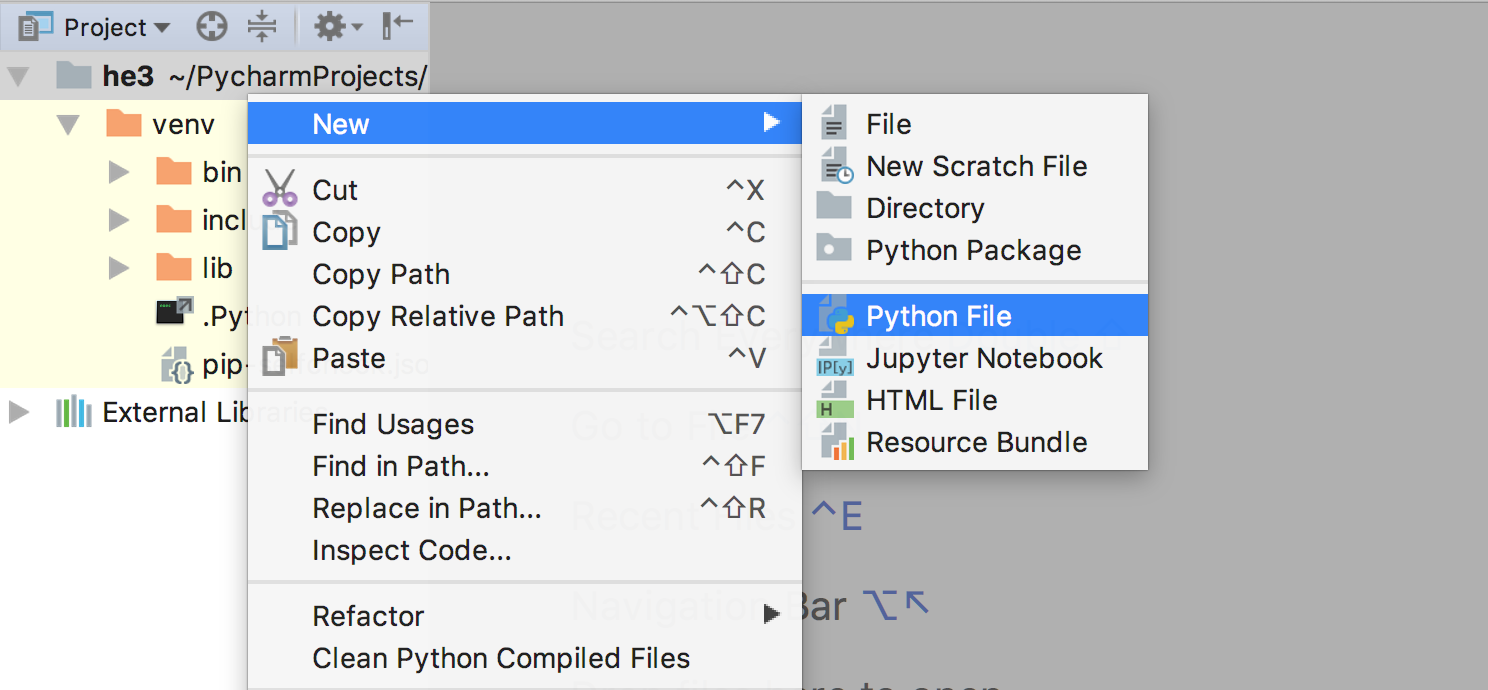Click the Copy icon in context menu
Image resolution: width=1488 pixels, height=690 pixels.
(280, 231)
